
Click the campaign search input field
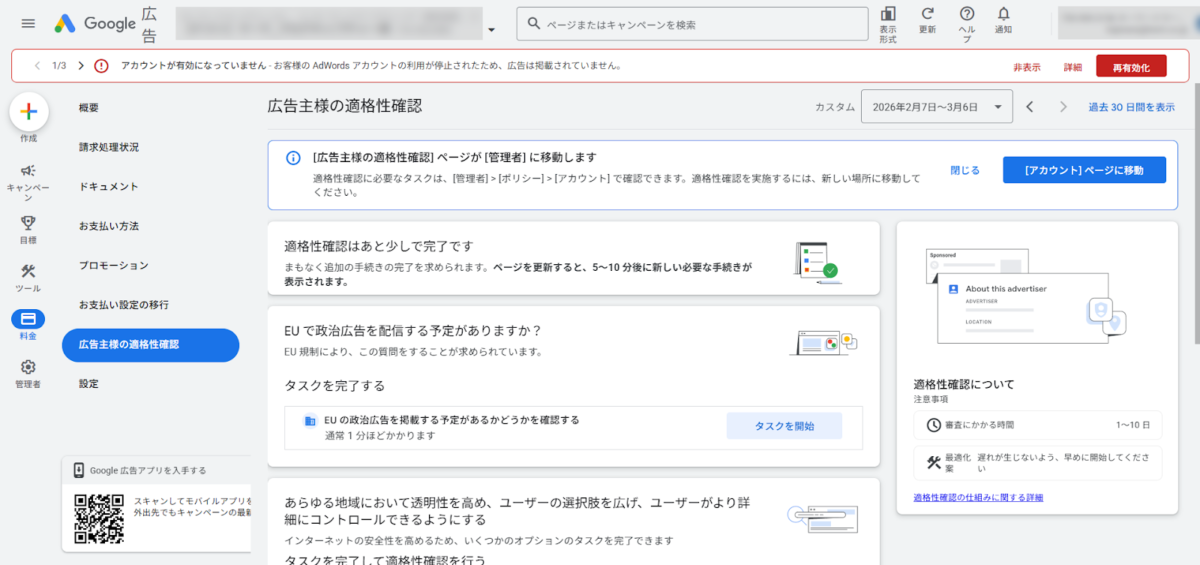pos(700,24)
